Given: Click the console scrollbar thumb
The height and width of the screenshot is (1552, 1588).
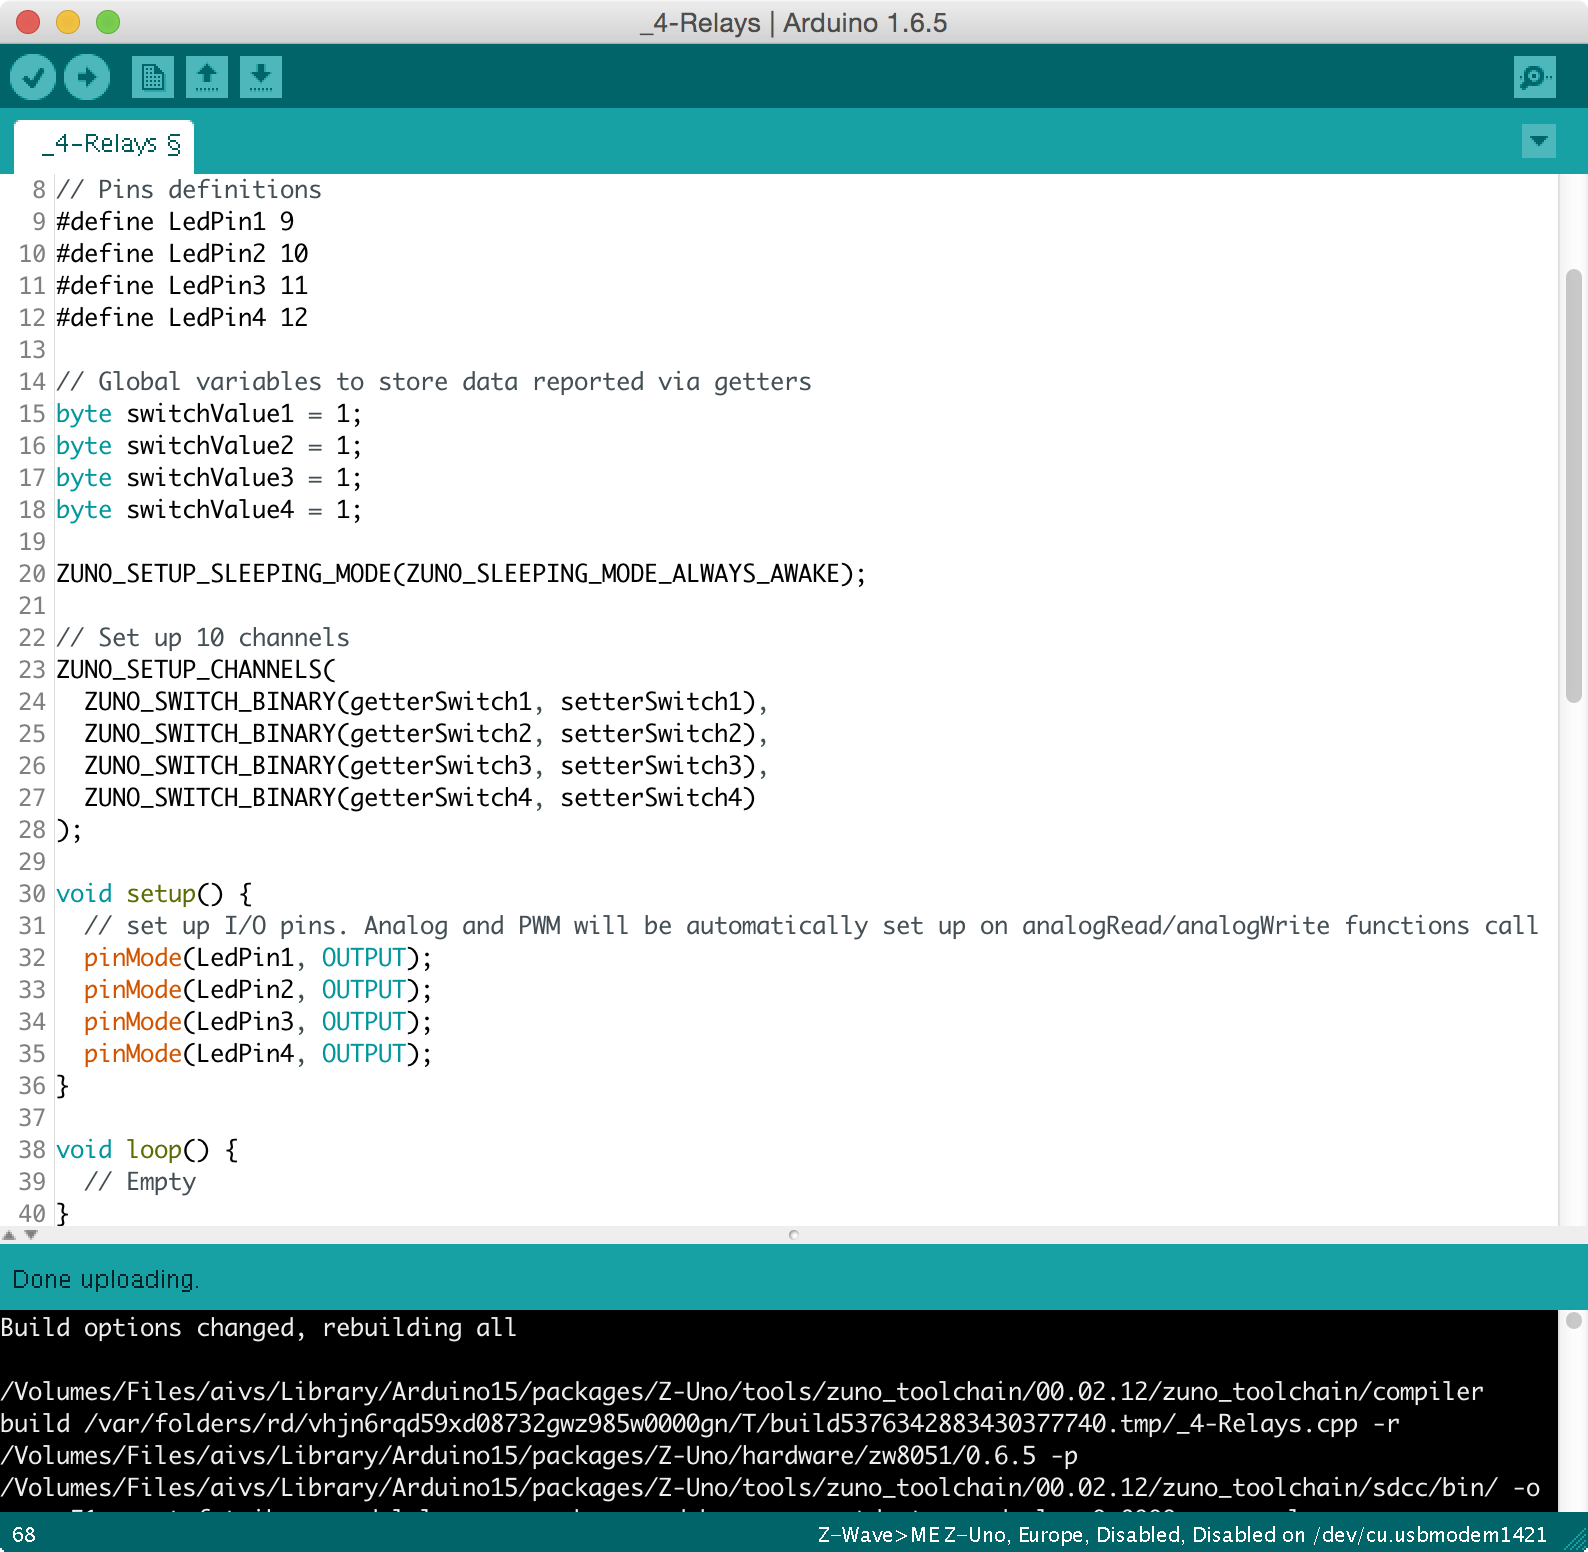Looking at the screenshot, I should pos(1573,1321).
